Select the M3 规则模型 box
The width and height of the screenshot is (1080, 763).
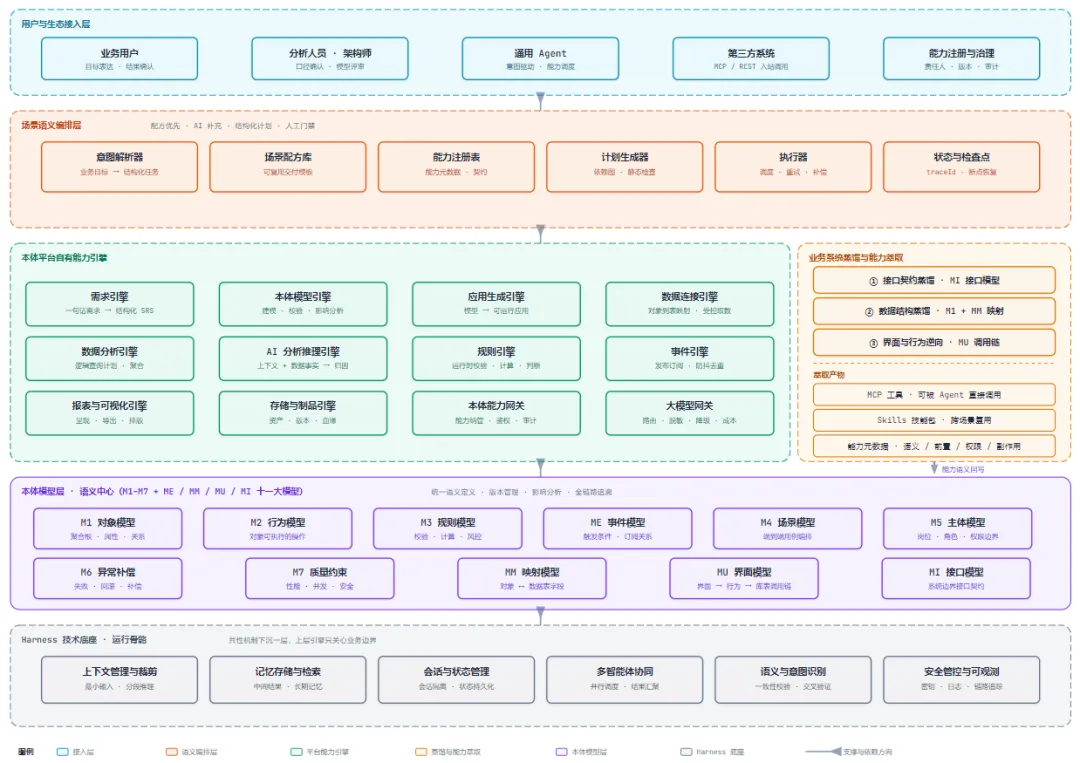pos(448,528)
